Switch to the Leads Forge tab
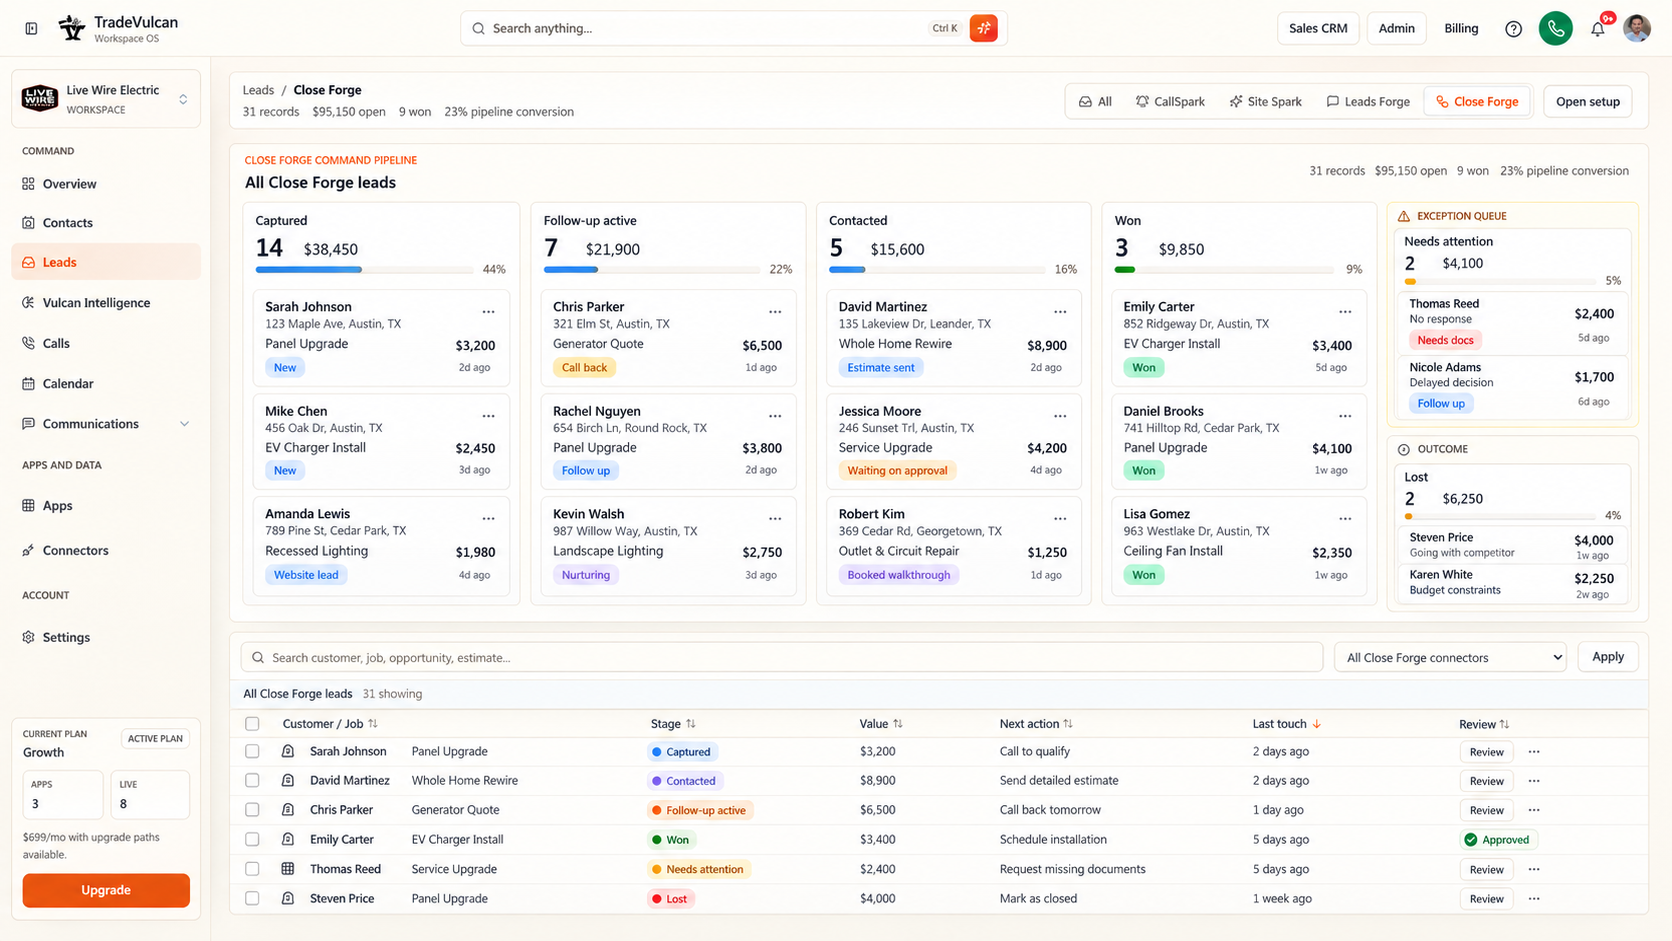 (x=1368, y=102)
